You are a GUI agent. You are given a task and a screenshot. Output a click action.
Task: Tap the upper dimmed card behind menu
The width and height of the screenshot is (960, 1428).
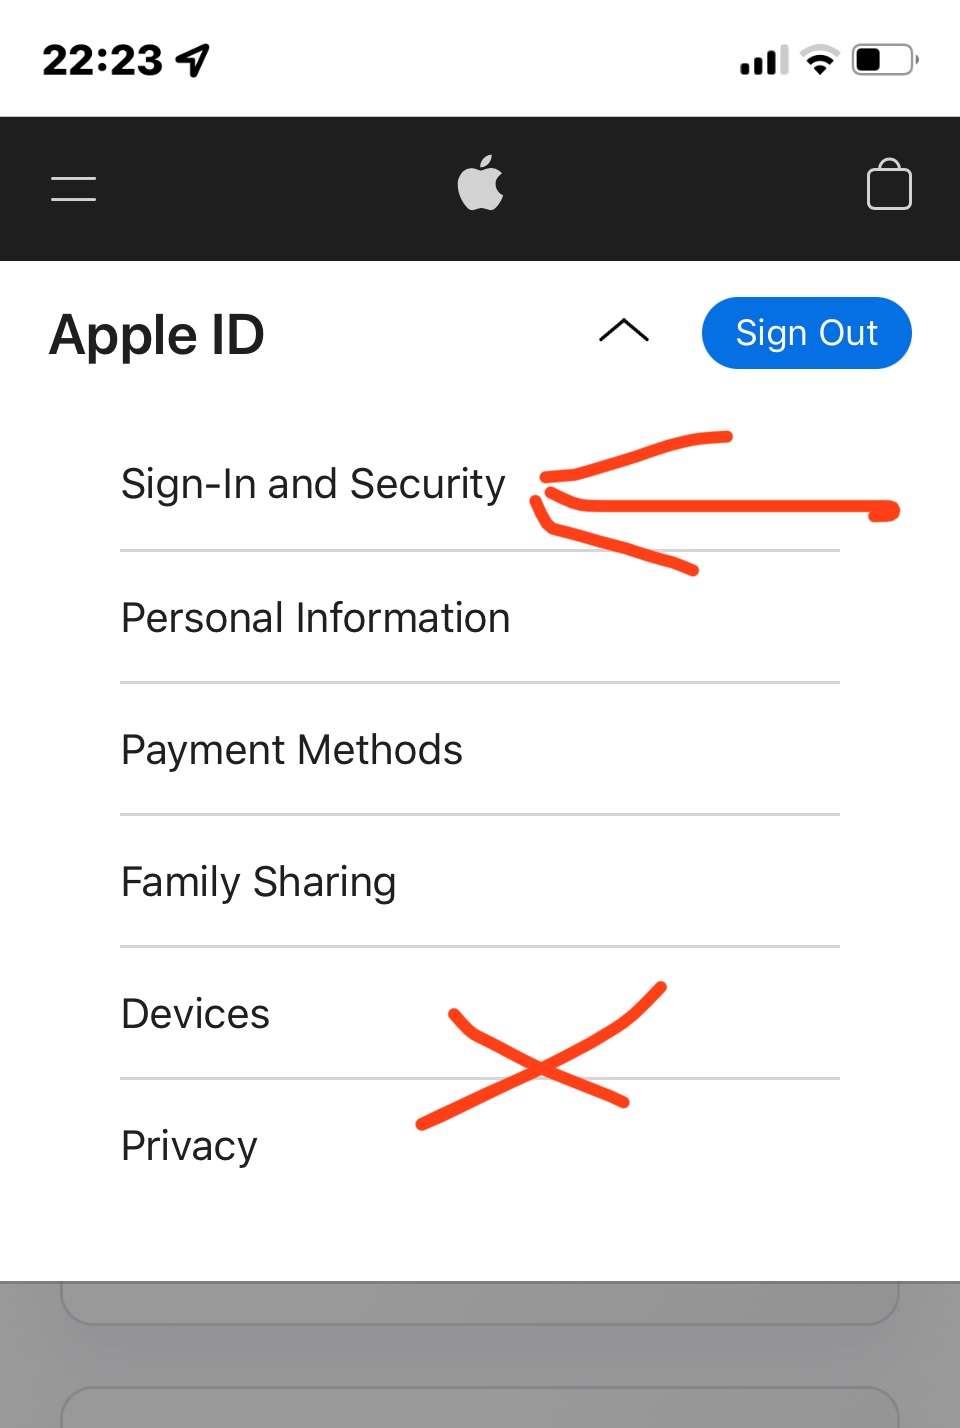click(x=480, y=1304)
